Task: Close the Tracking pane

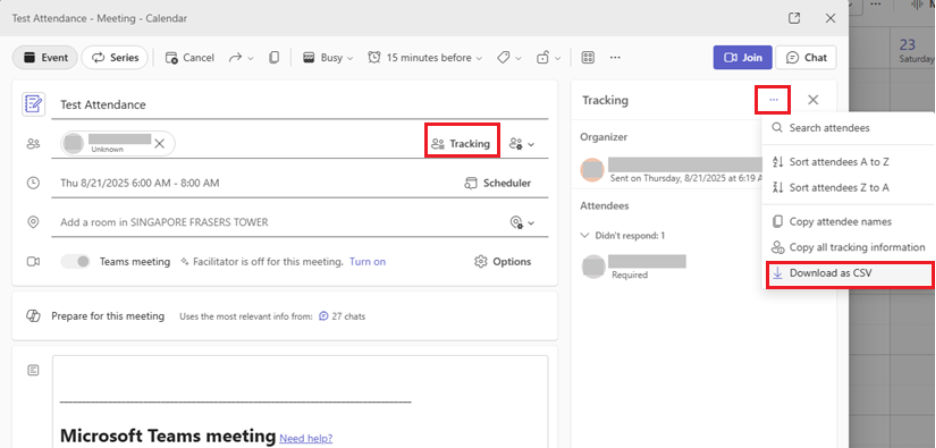Action: coord(813,100)
